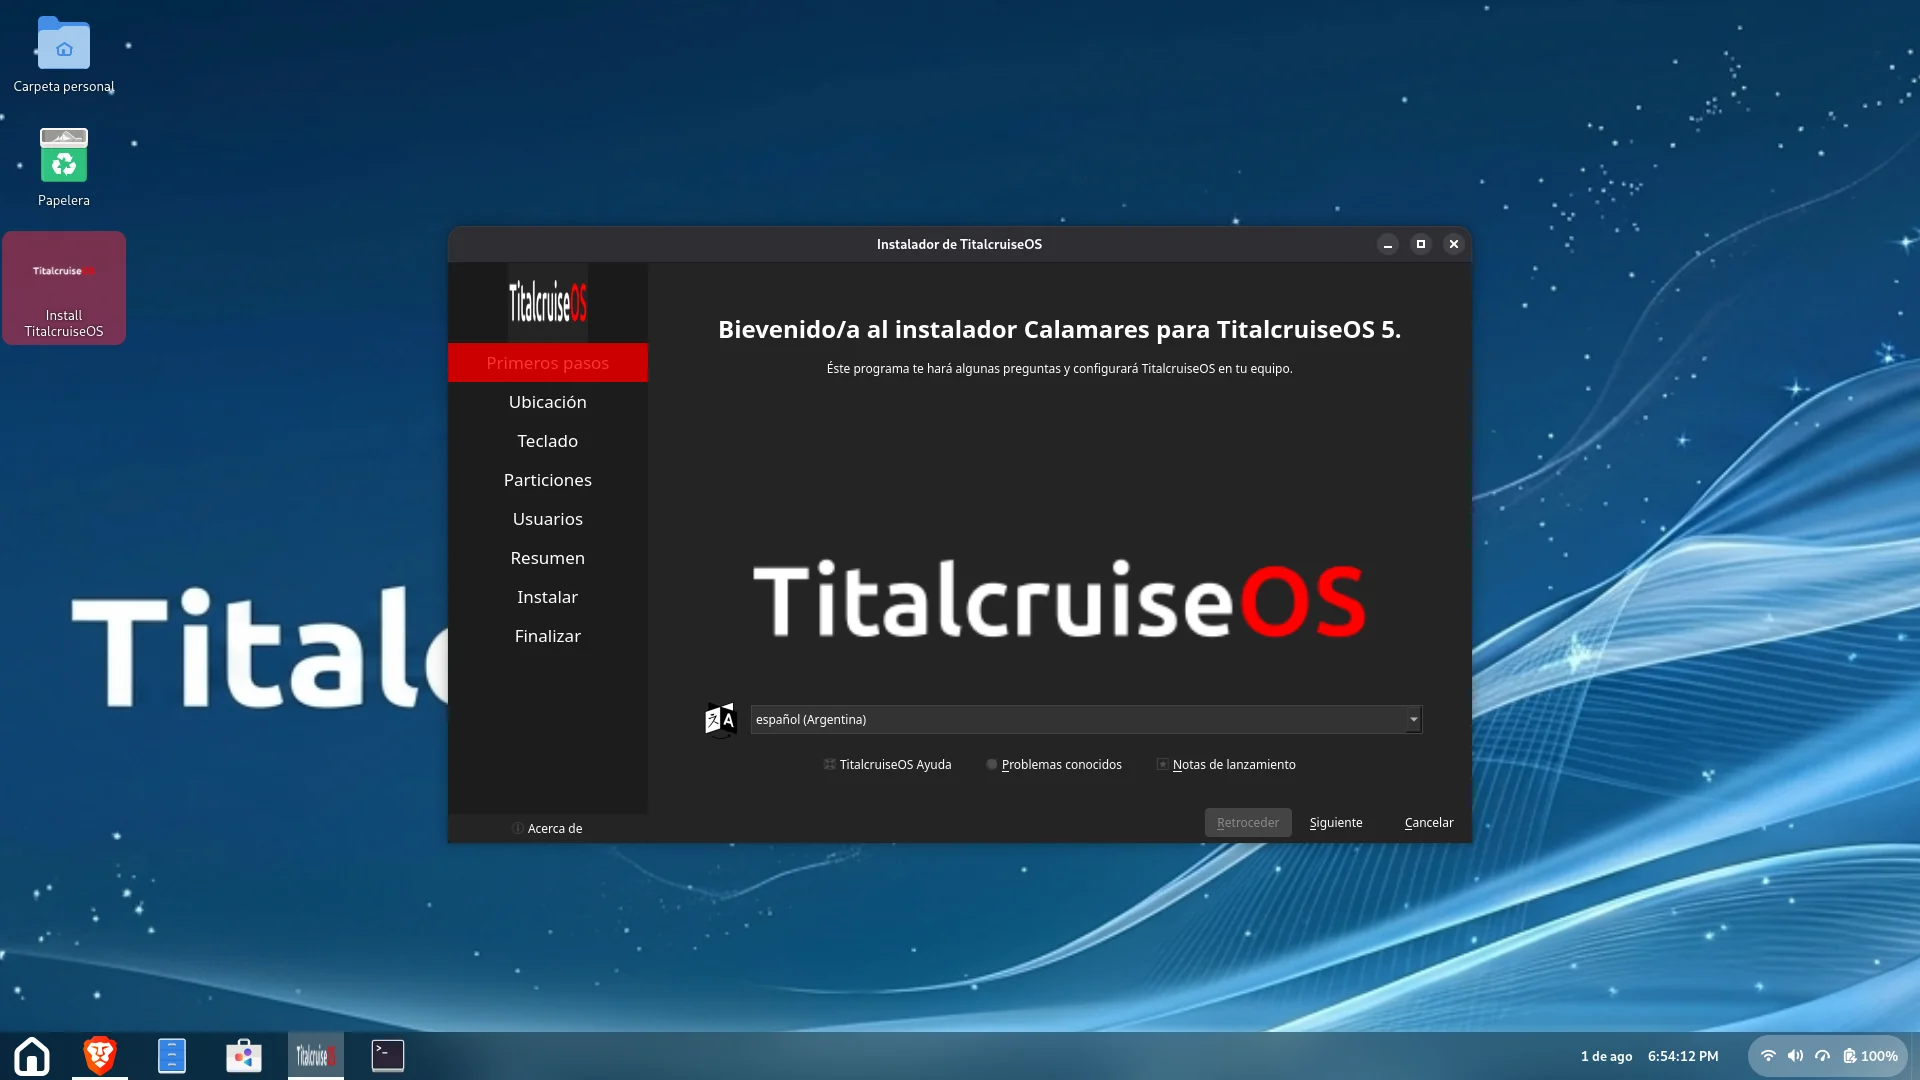Close the Instalador de TitalcruiseOS window

point(1454,244)
